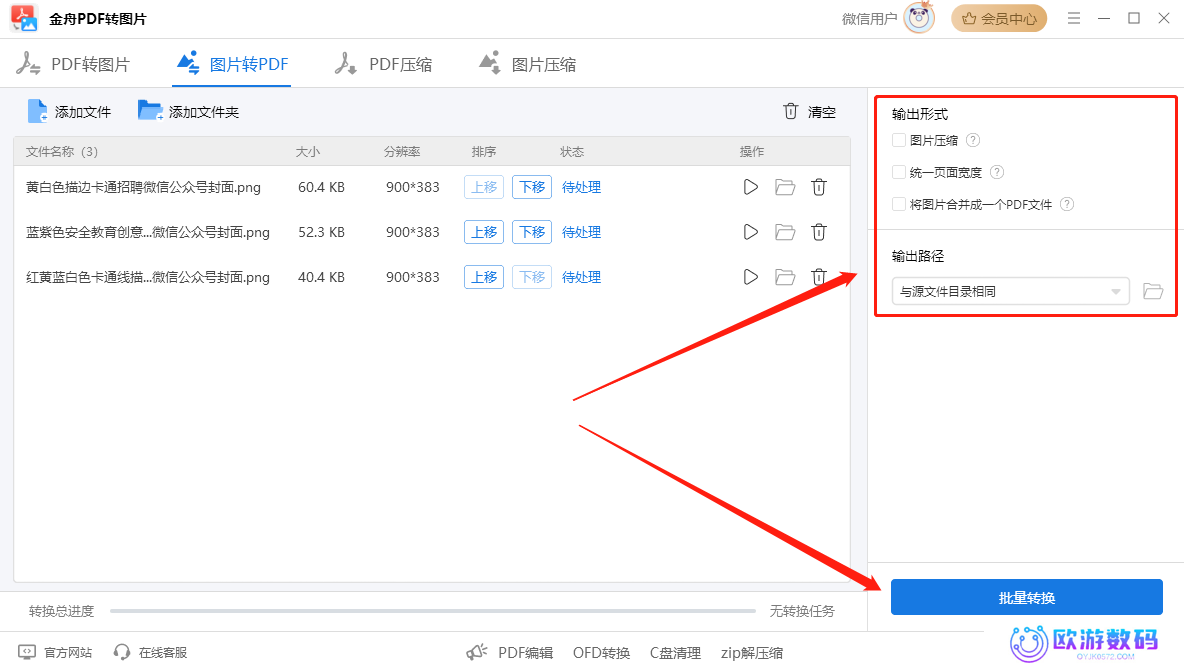Viewport: 1184px width, 669px height.
Task: Click 添加文件 button text
Action: point(83,113)
